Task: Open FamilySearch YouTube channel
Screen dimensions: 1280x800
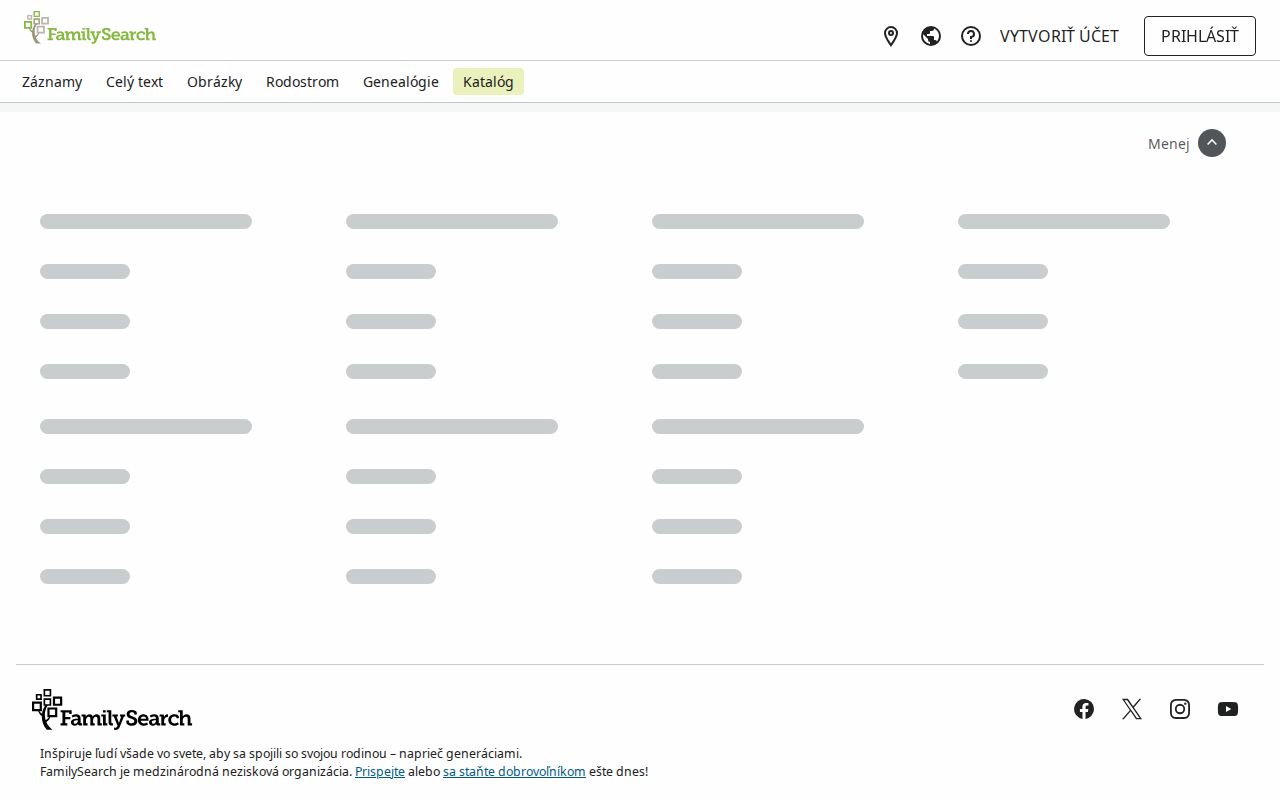Action: tap(1228, 709)
